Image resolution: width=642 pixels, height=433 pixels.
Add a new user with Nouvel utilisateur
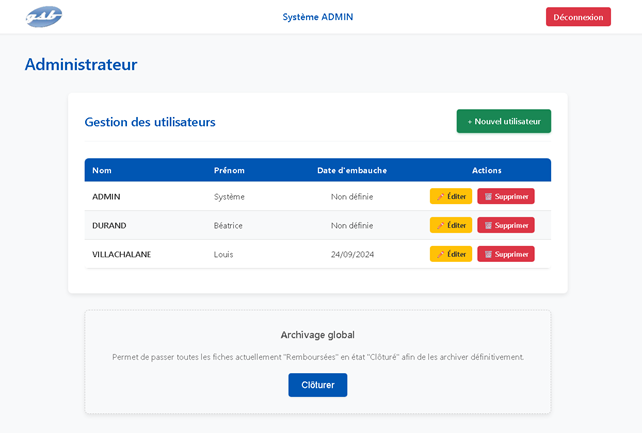point(503,121)
